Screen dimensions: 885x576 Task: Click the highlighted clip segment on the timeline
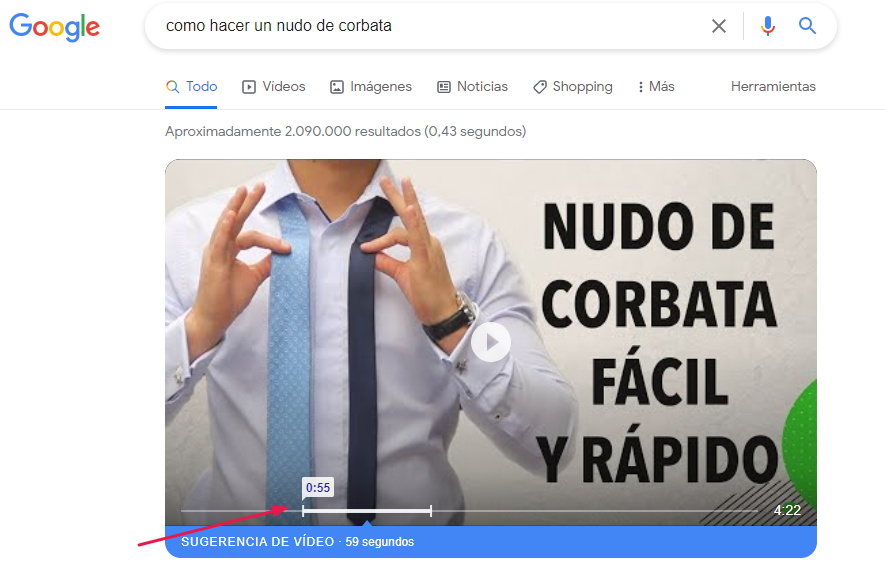point(367,511)
